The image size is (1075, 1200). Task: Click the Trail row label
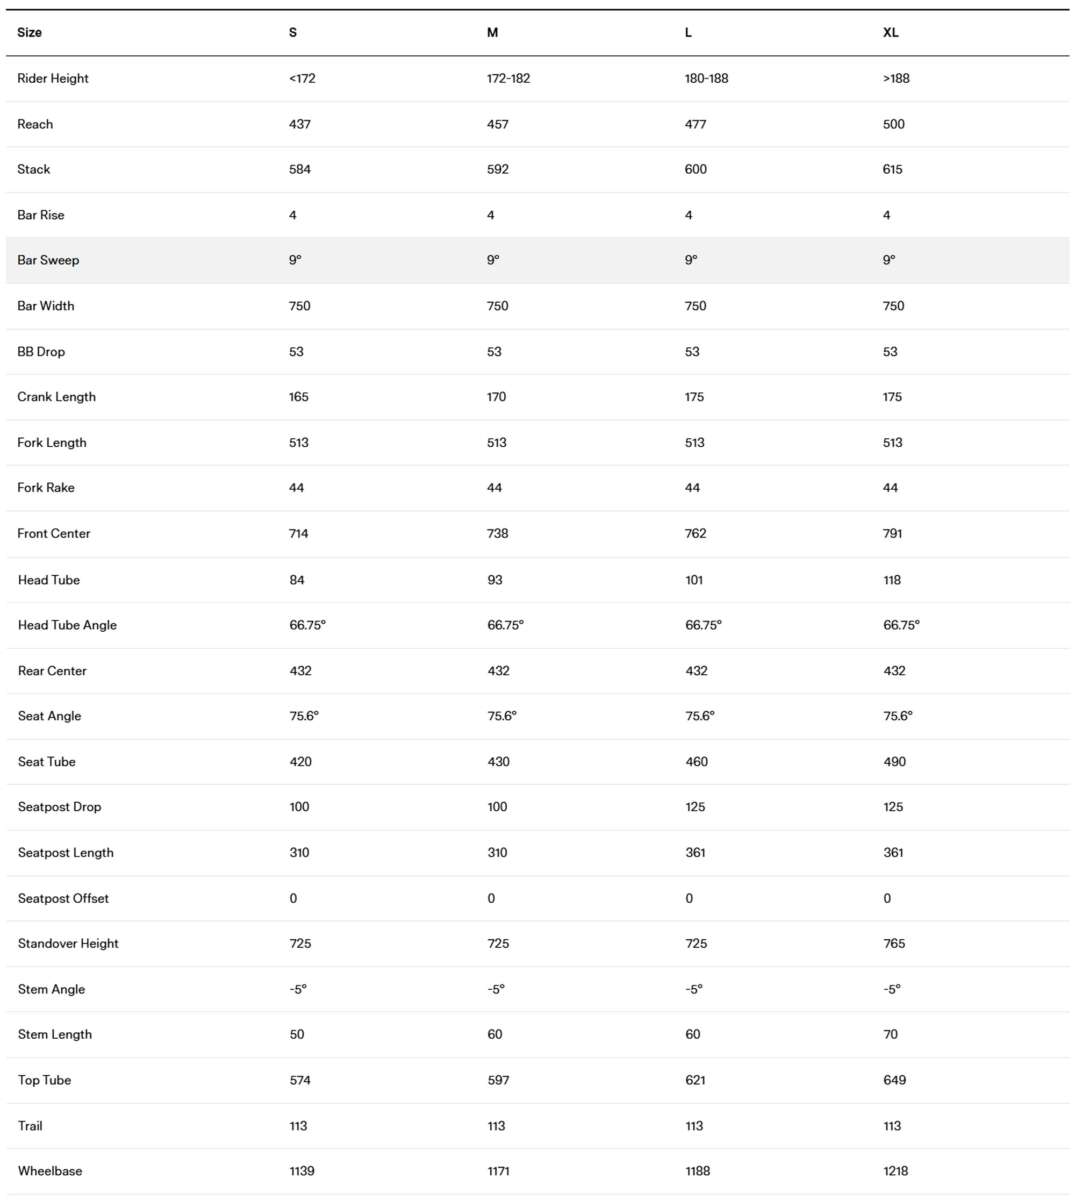click(30, 1126)
